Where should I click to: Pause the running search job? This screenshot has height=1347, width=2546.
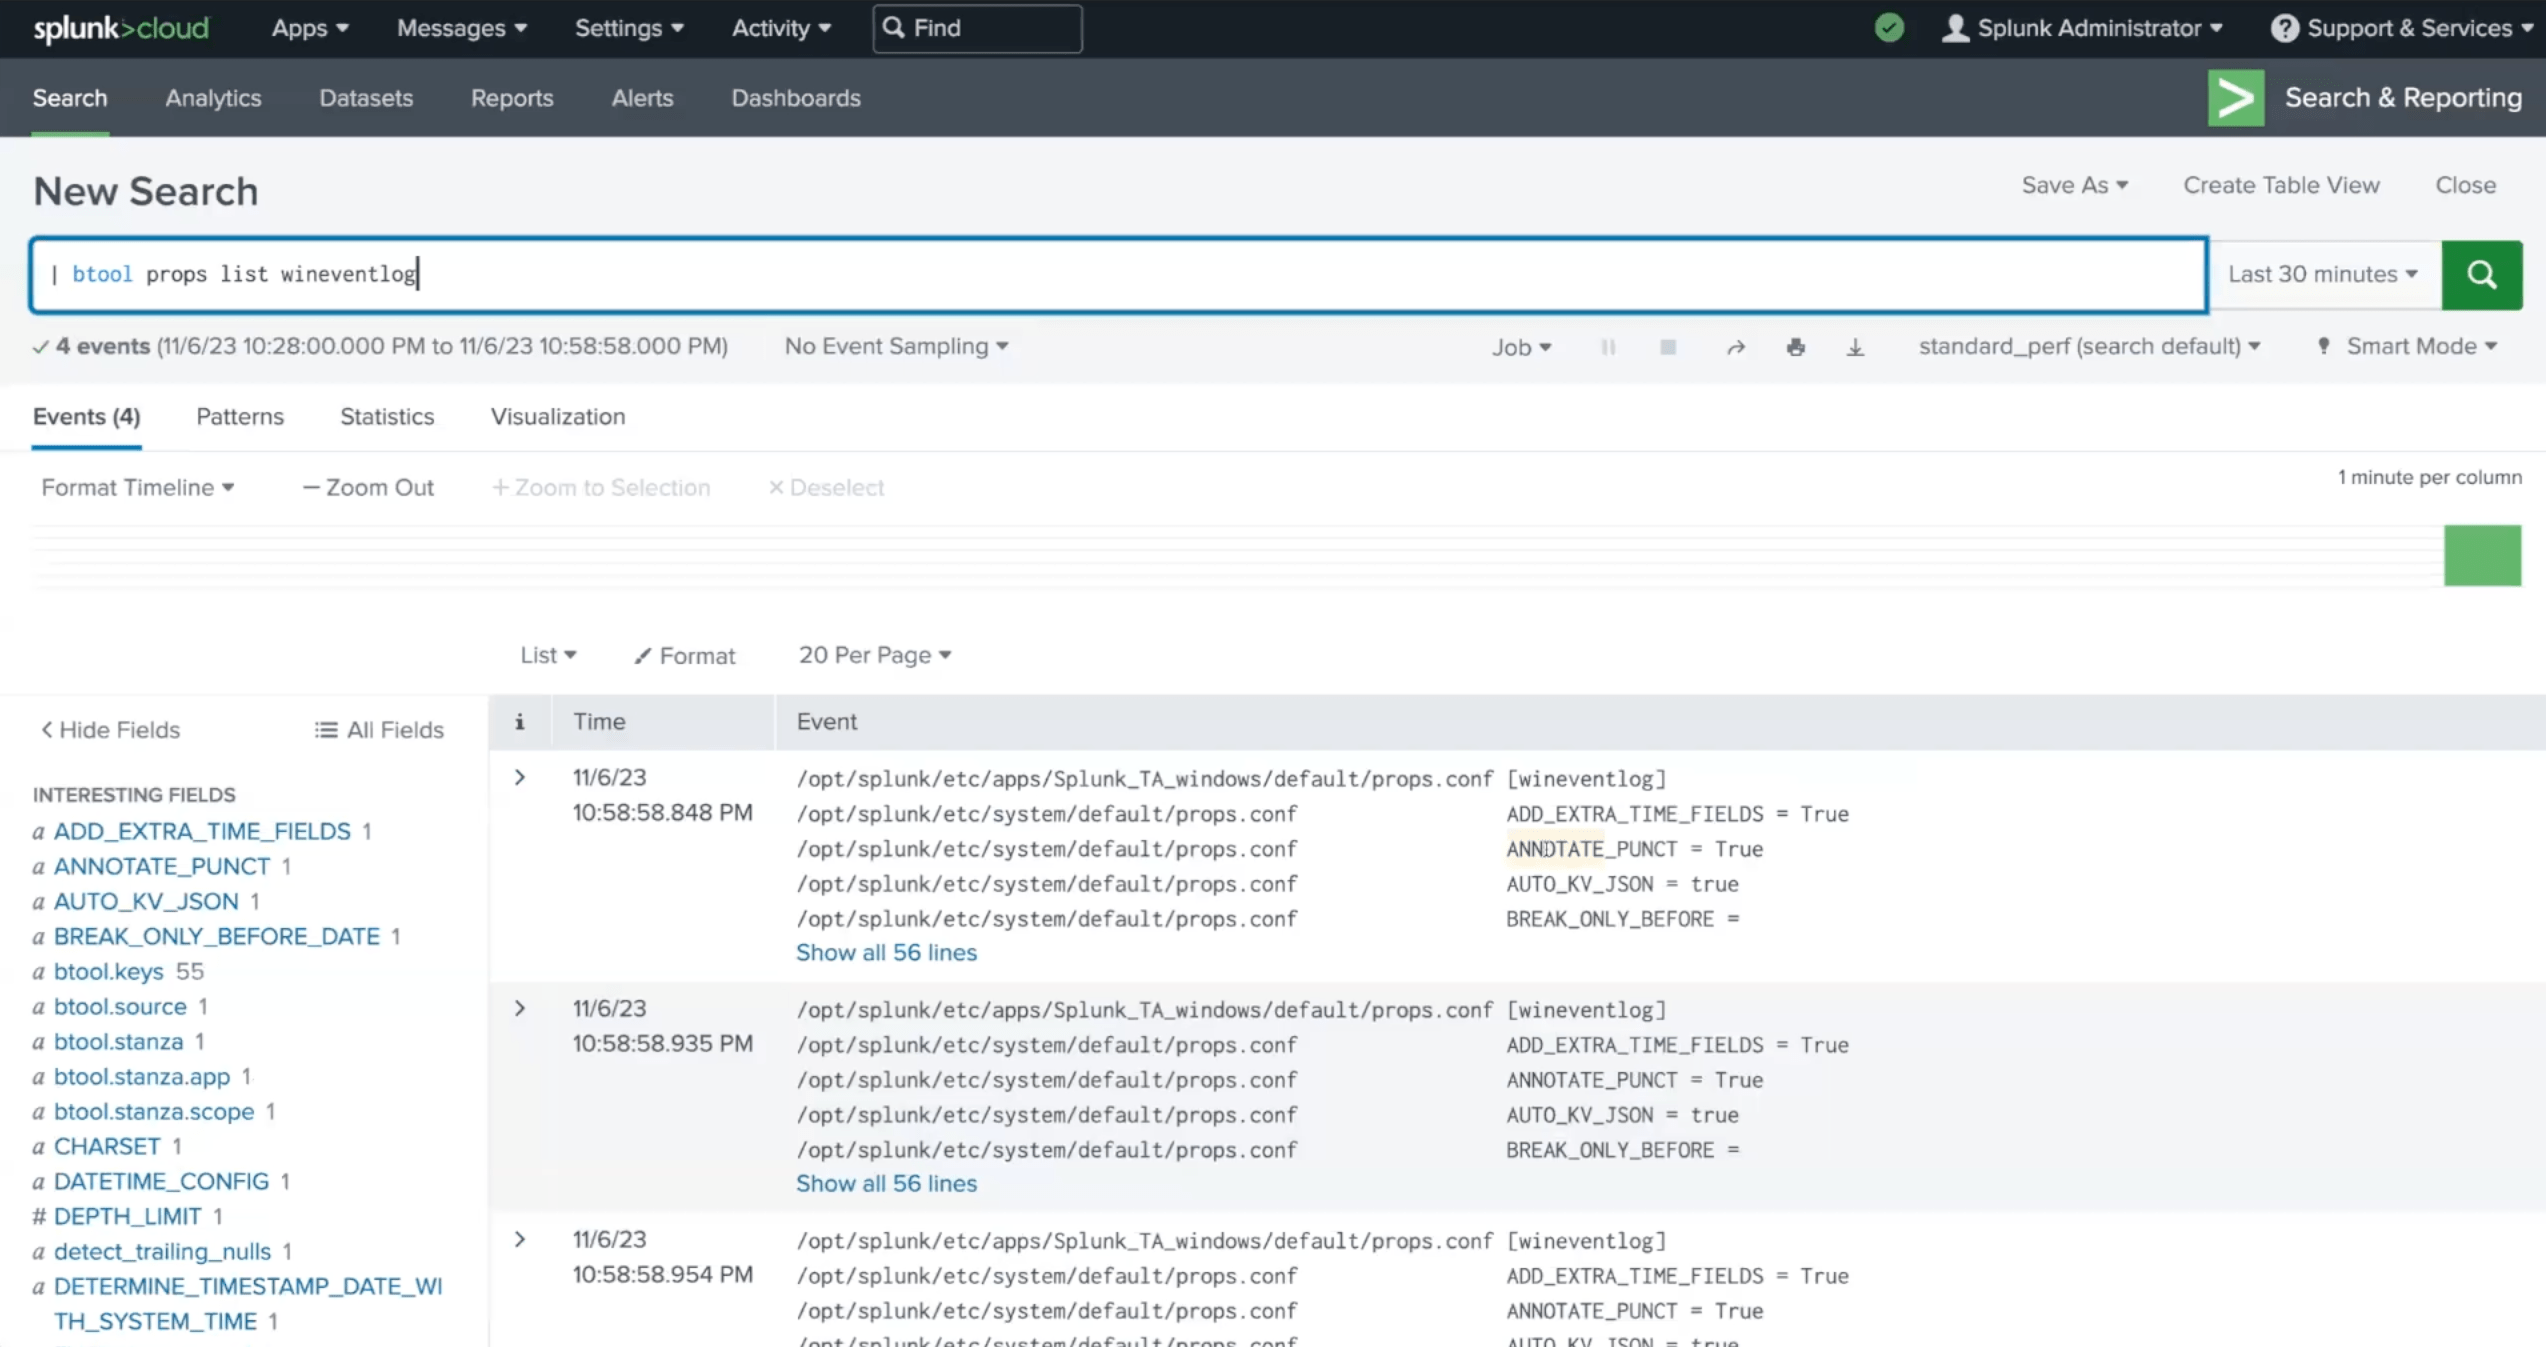1608,346
